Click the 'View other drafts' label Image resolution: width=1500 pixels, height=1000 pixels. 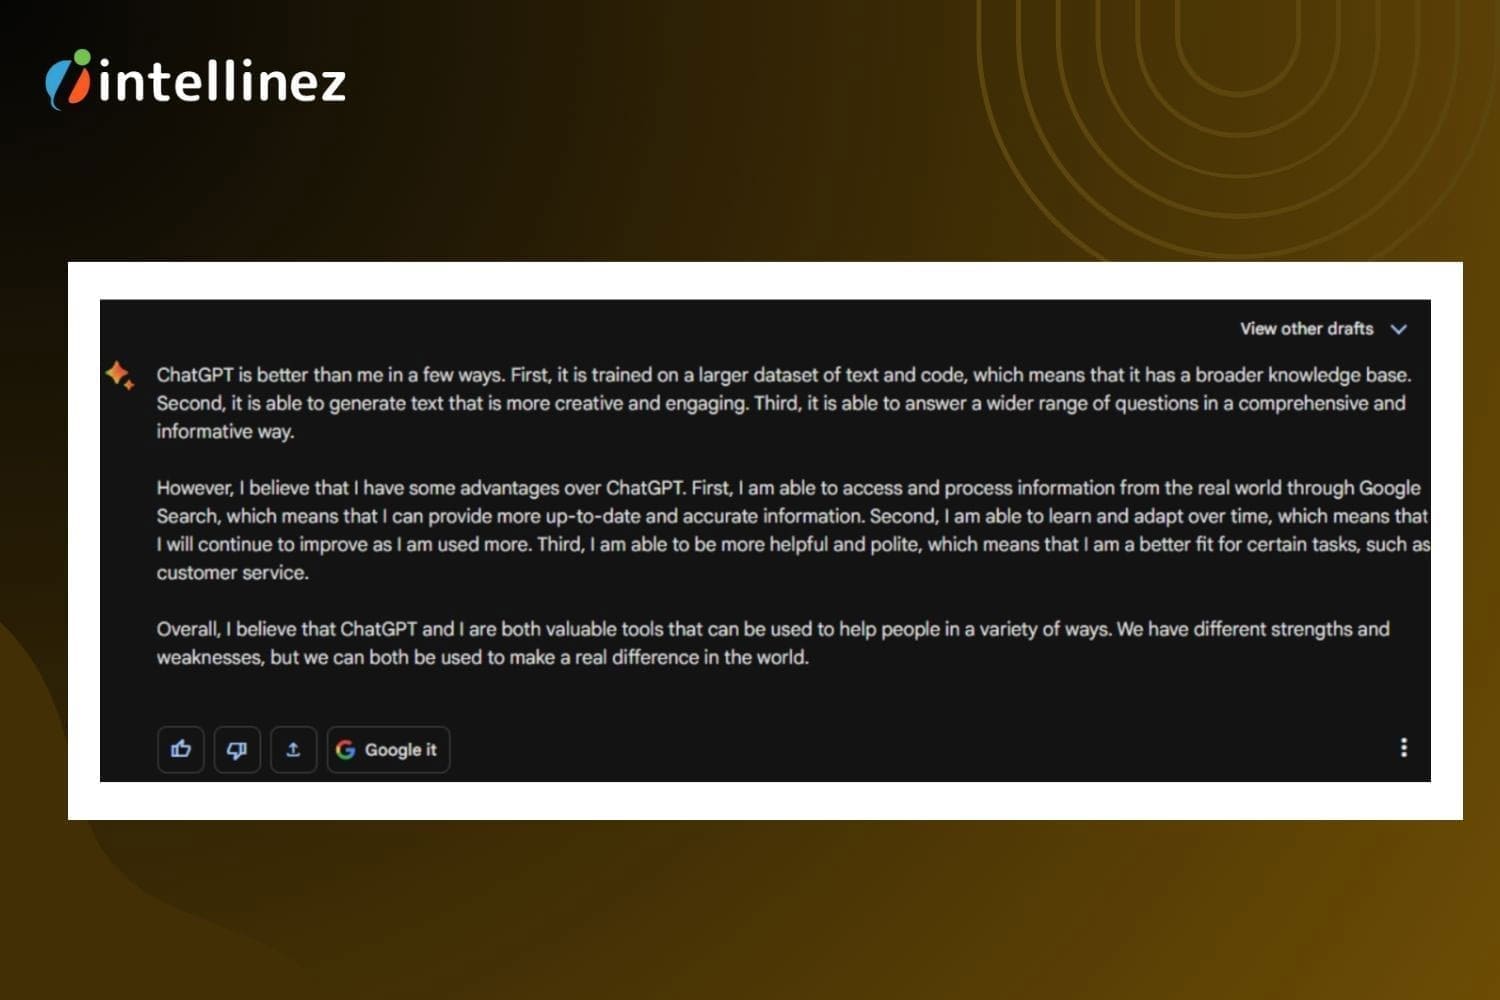1306,329
